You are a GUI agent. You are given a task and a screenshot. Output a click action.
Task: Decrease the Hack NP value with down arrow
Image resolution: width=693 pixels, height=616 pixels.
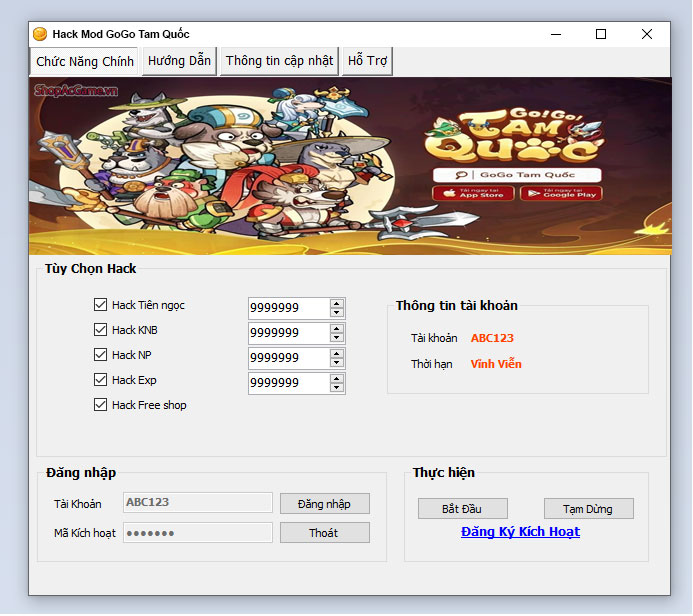pos(337,363)
